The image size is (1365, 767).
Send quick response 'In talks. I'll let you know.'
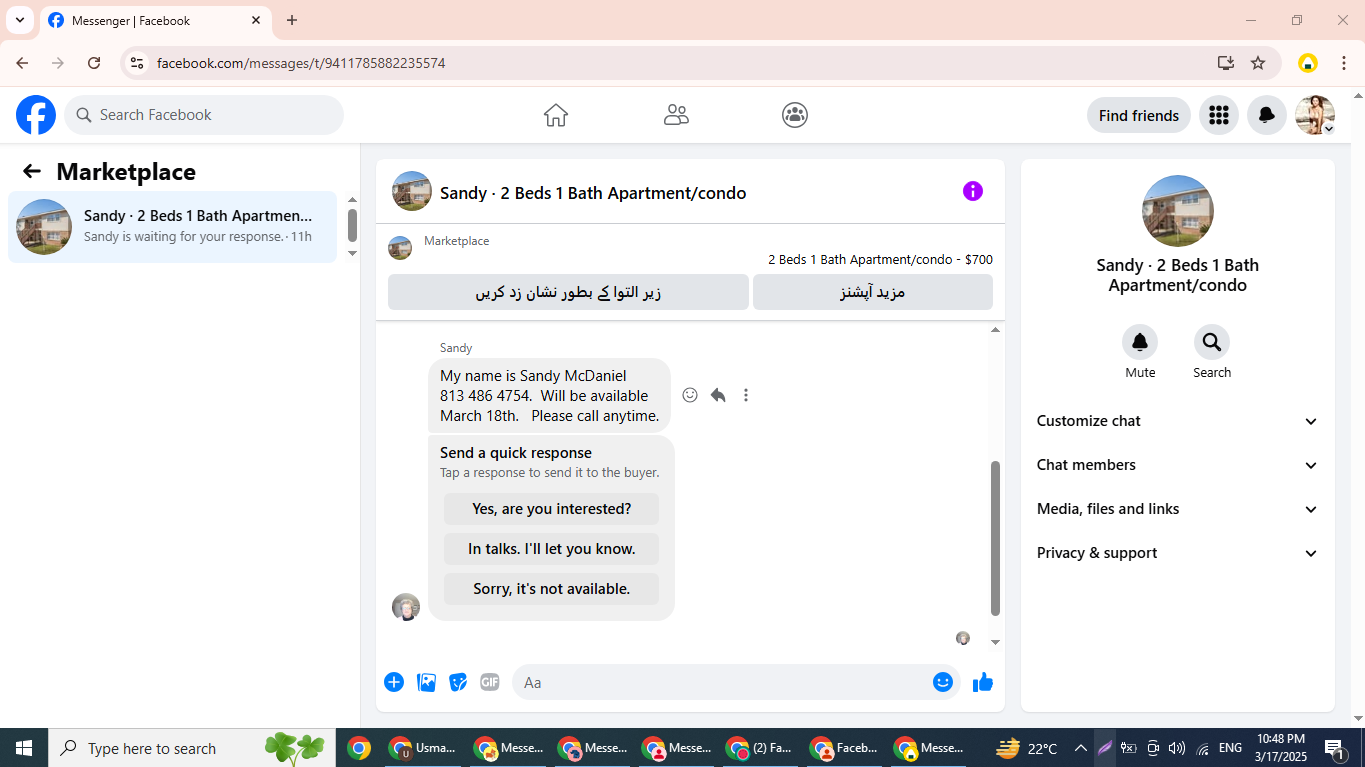(552, 549)
